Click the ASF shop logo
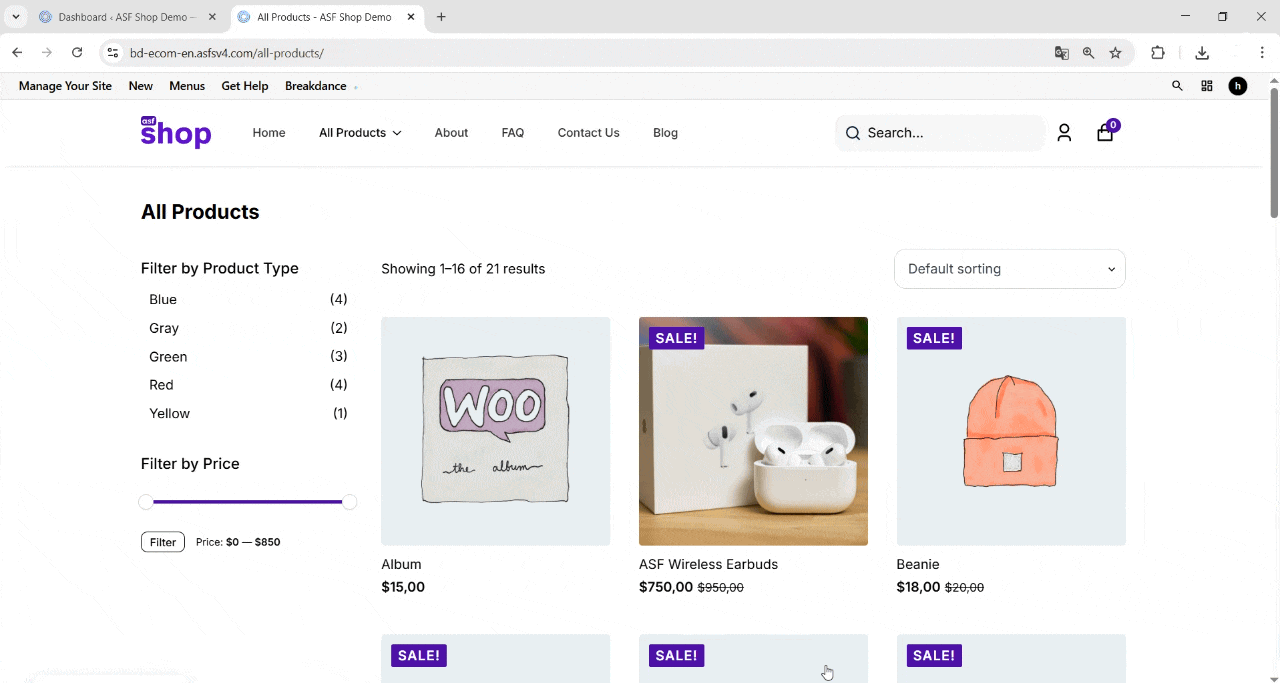The image size is (1280, 683). click(176, 132)
